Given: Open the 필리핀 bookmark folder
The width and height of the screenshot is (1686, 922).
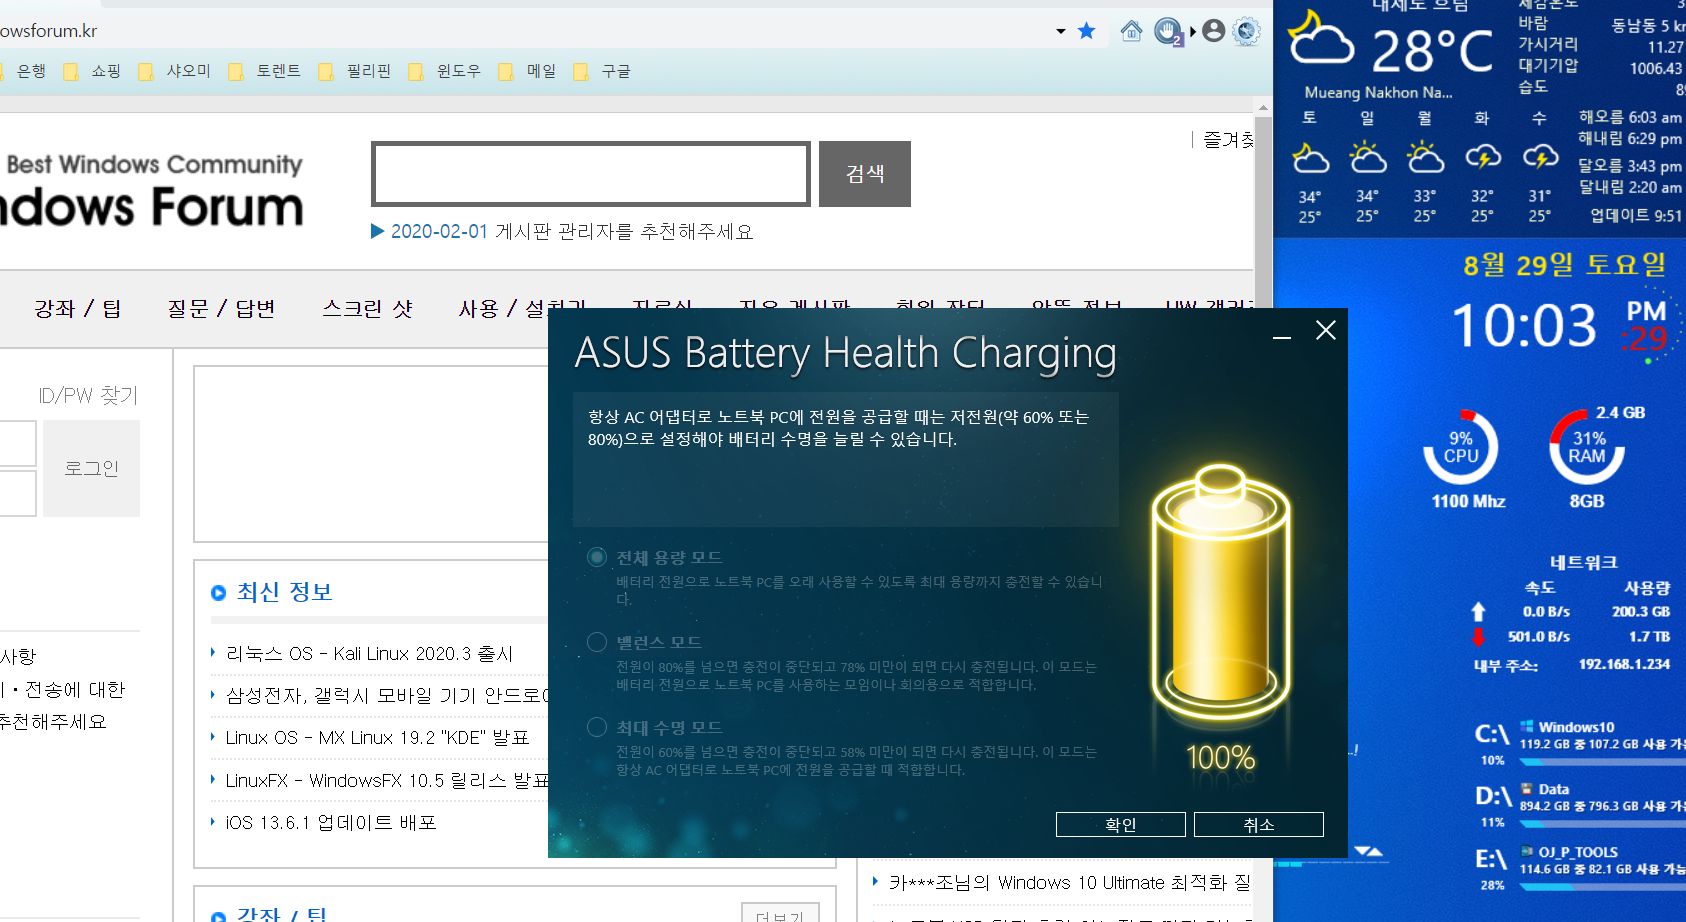Looking at the screenshot, I should pyautogui.click(x=355, y=71).
